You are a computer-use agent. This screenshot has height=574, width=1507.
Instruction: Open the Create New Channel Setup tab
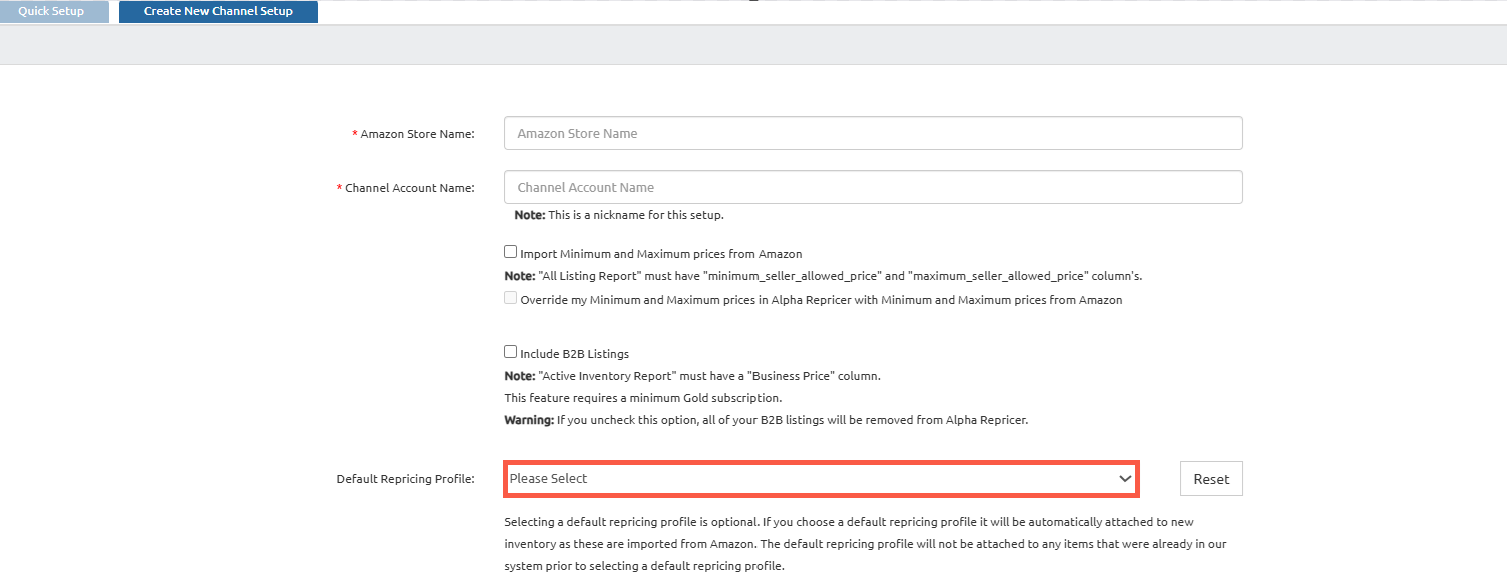coord(218,12)
